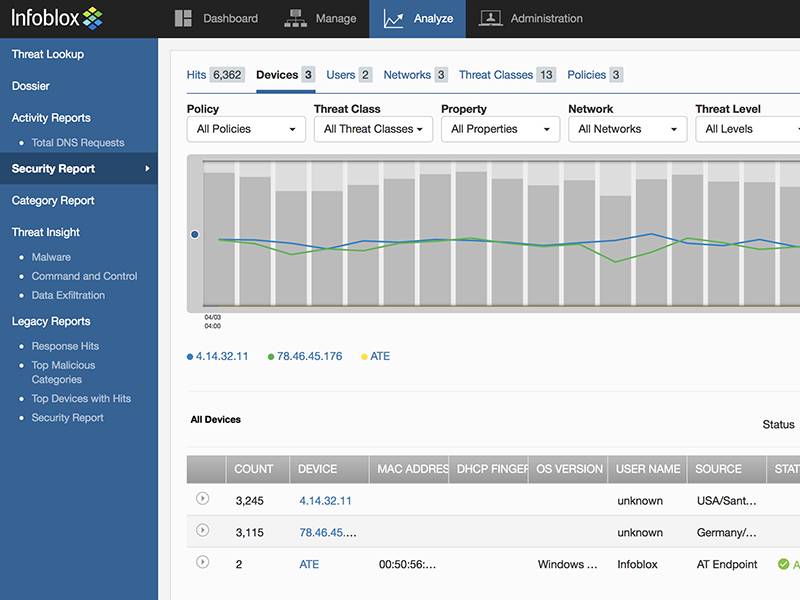Click the green status check icon in ATE row
This screenshot has width=800, height=600.
(783, 564)
